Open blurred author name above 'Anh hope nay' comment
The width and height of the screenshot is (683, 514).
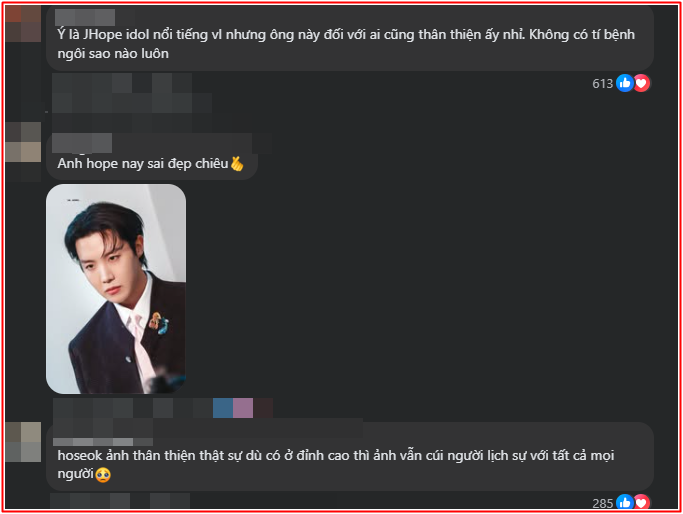point(82,143)
